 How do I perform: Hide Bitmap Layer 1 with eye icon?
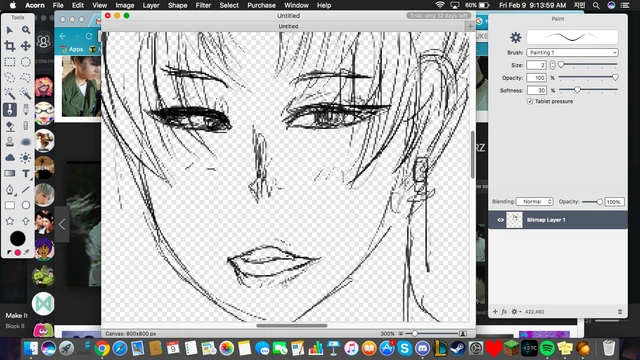[500, 220]
